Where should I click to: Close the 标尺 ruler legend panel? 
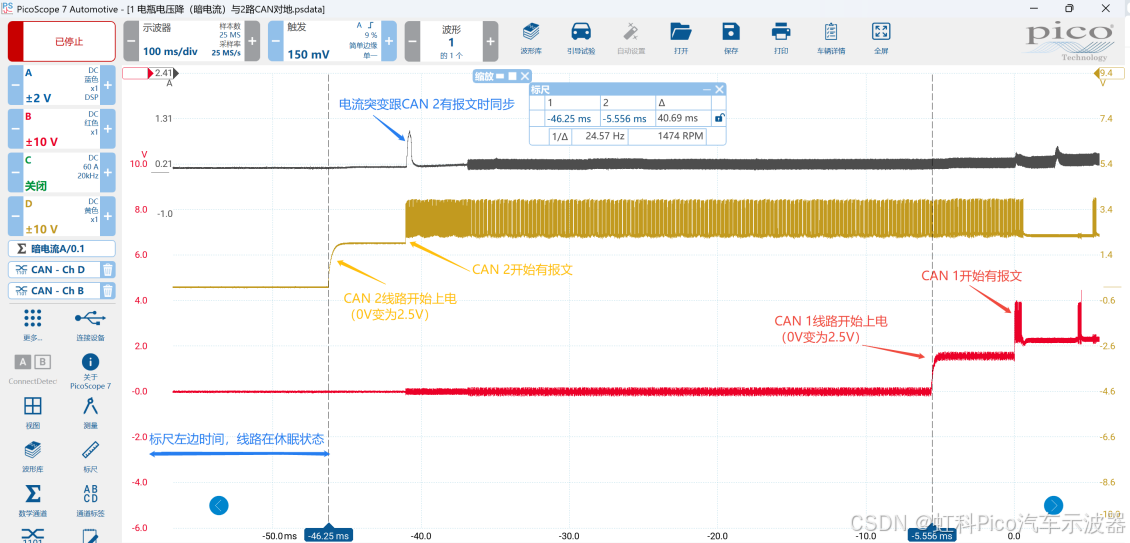coord(719,89)
